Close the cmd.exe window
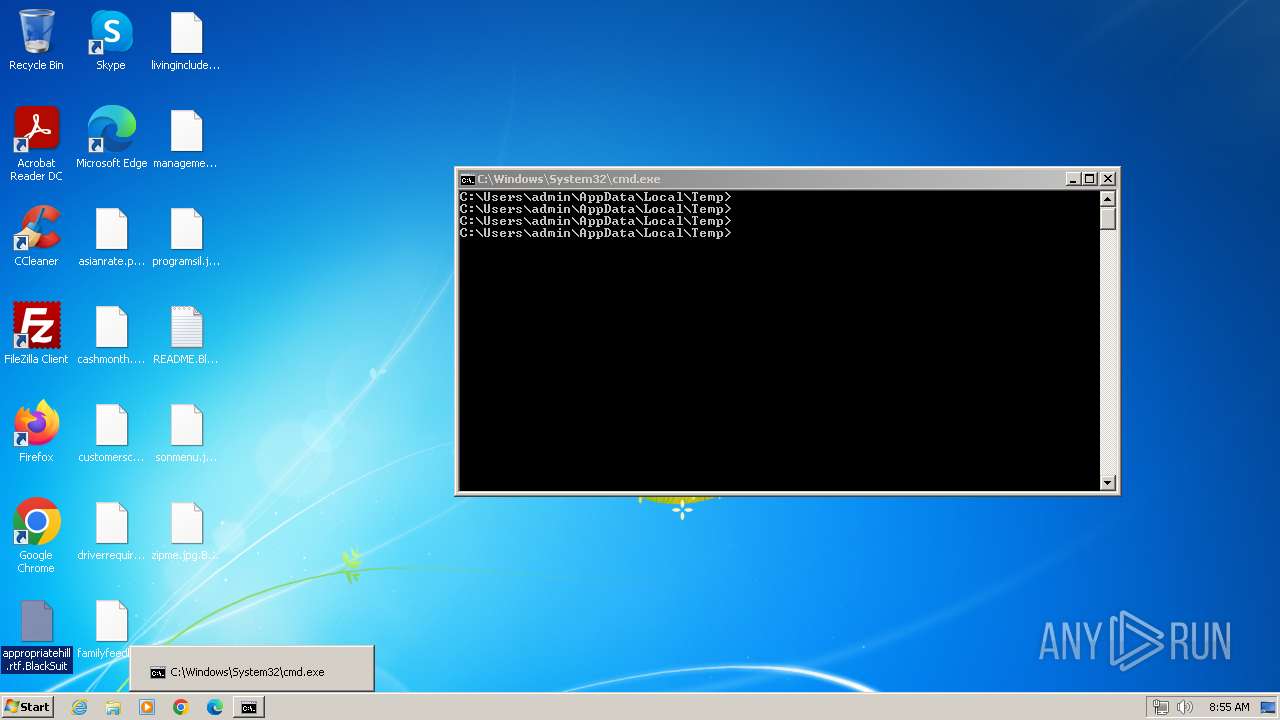This screenshot has width=1280, height=720. tap(1108, 179)
